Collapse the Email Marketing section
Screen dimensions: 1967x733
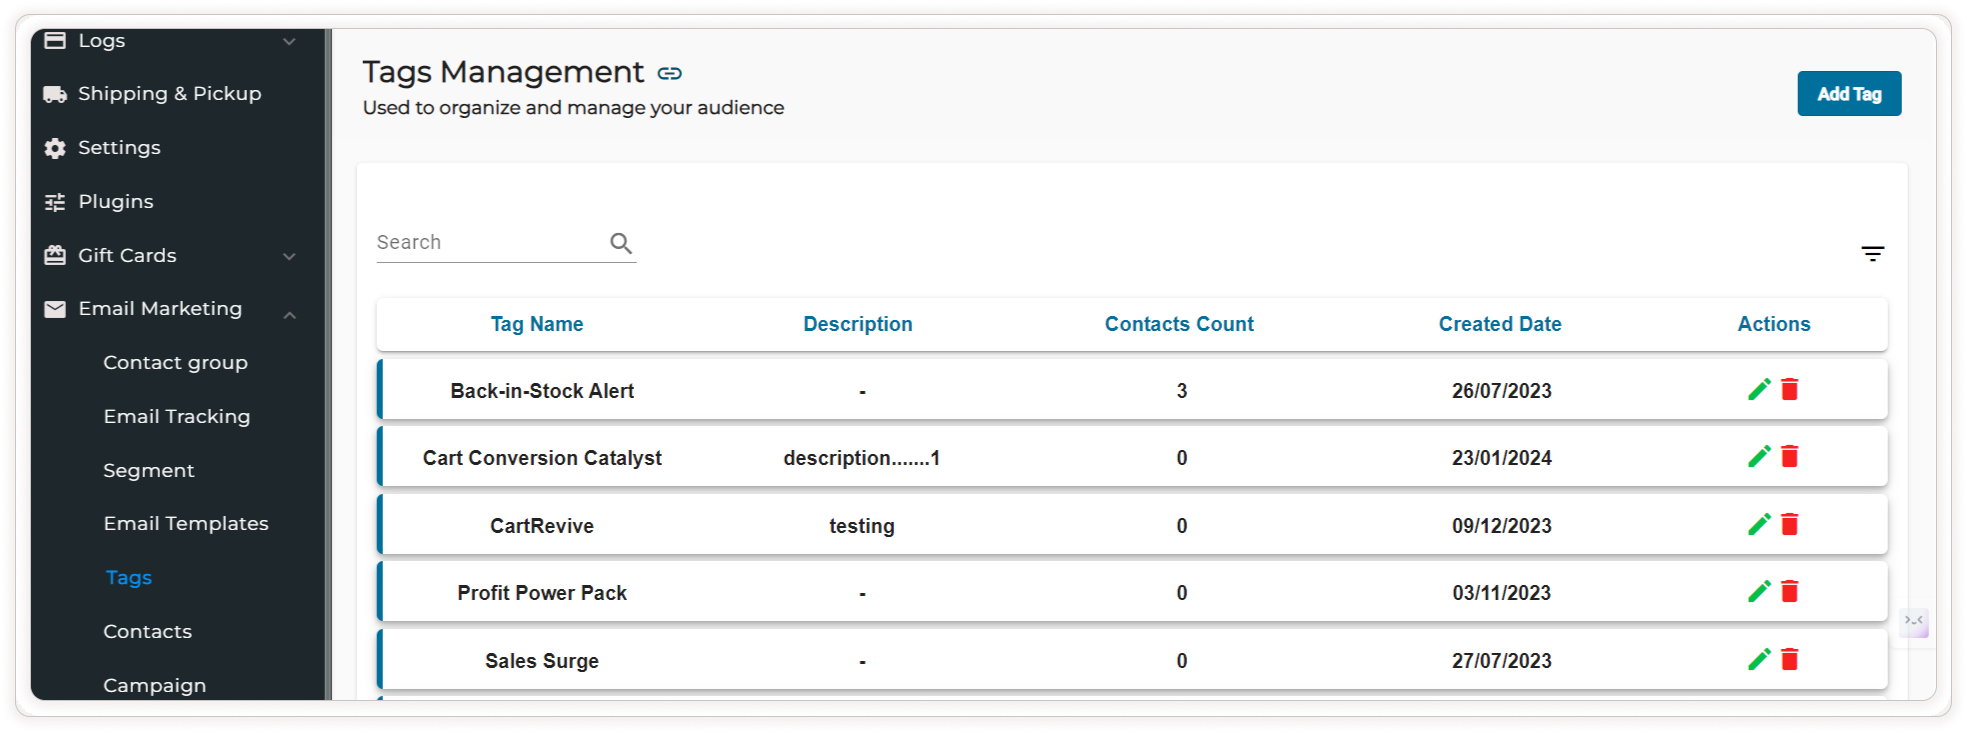click(x=289, y=315)
